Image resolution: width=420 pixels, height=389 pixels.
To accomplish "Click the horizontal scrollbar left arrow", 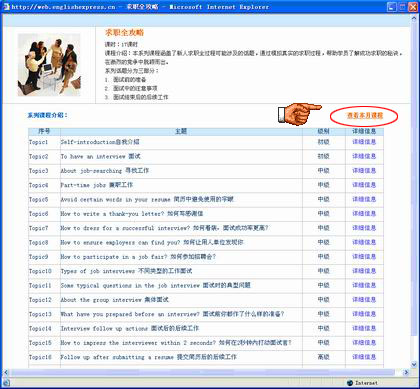I will 6,372.
